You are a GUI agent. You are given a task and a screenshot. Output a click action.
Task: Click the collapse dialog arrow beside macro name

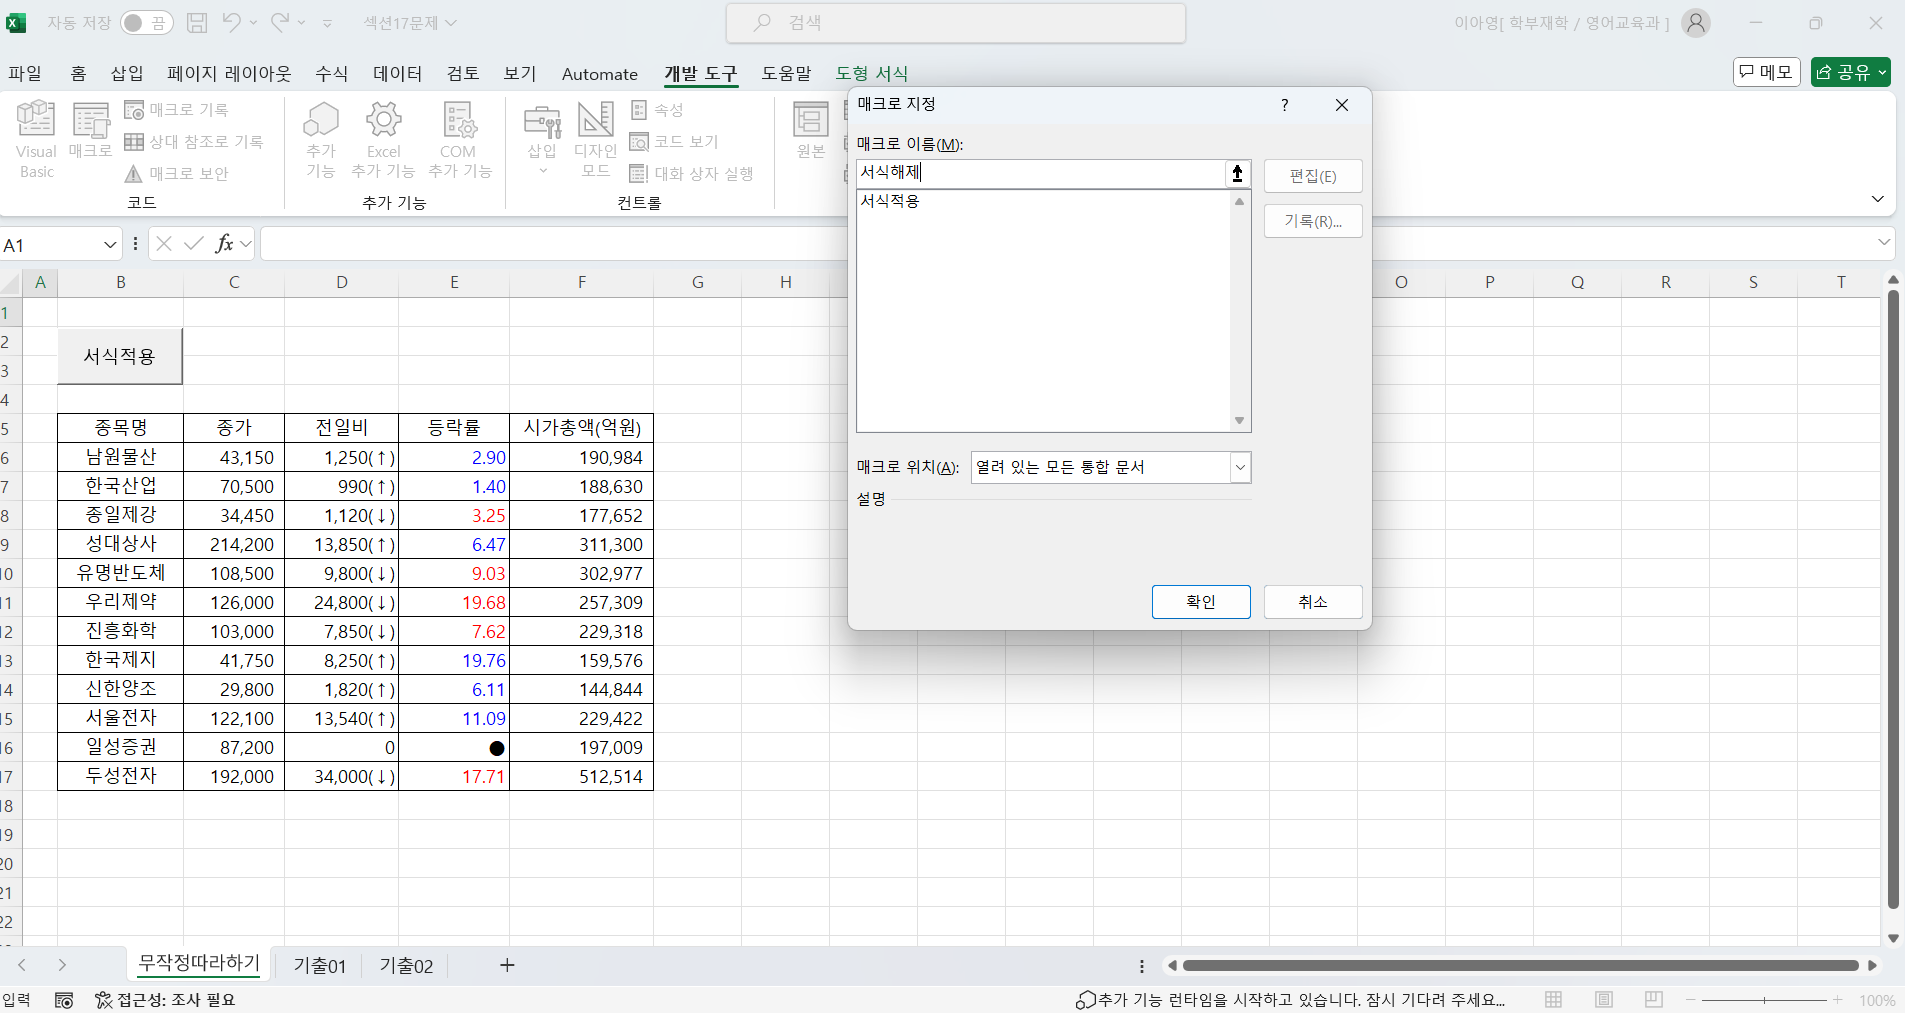(x=1237, y=174)
